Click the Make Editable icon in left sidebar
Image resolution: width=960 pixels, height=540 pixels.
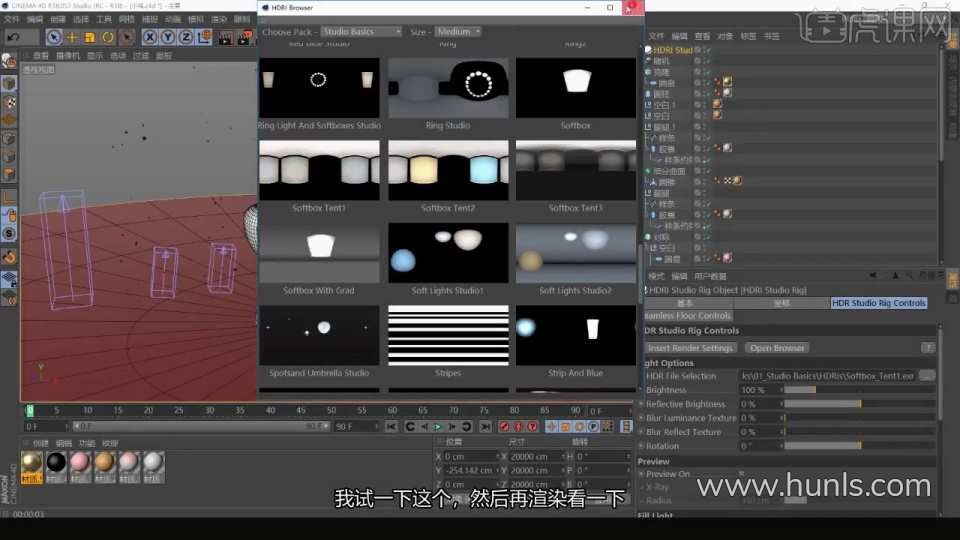click(x=9, y=61)
